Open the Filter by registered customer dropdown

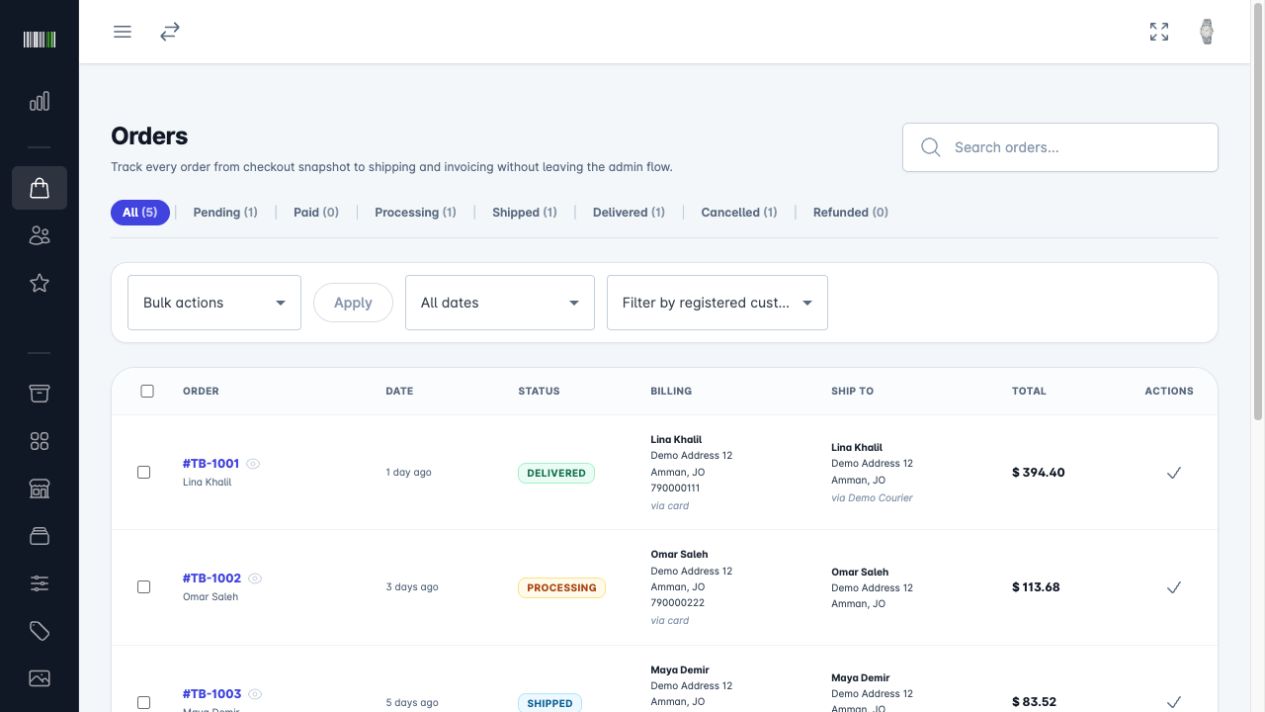(717, 303)
